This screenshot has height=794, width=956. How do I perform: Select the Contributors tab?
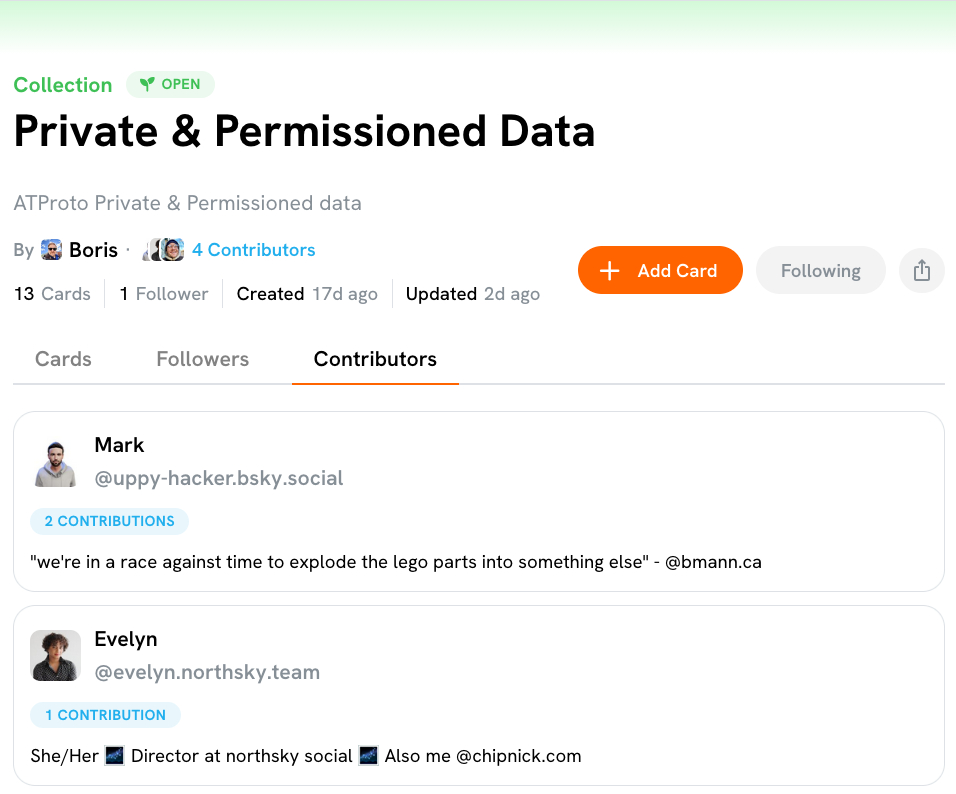click(375, 359)
